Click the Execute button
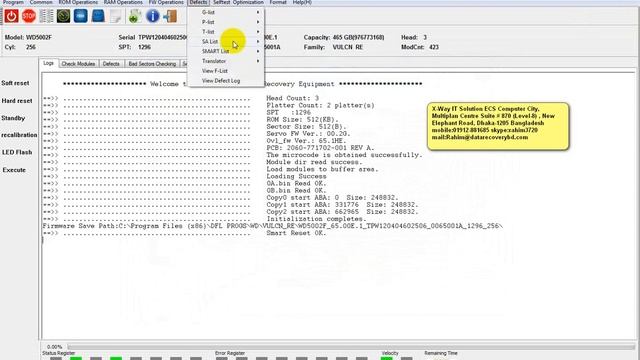 coord(14,170)
